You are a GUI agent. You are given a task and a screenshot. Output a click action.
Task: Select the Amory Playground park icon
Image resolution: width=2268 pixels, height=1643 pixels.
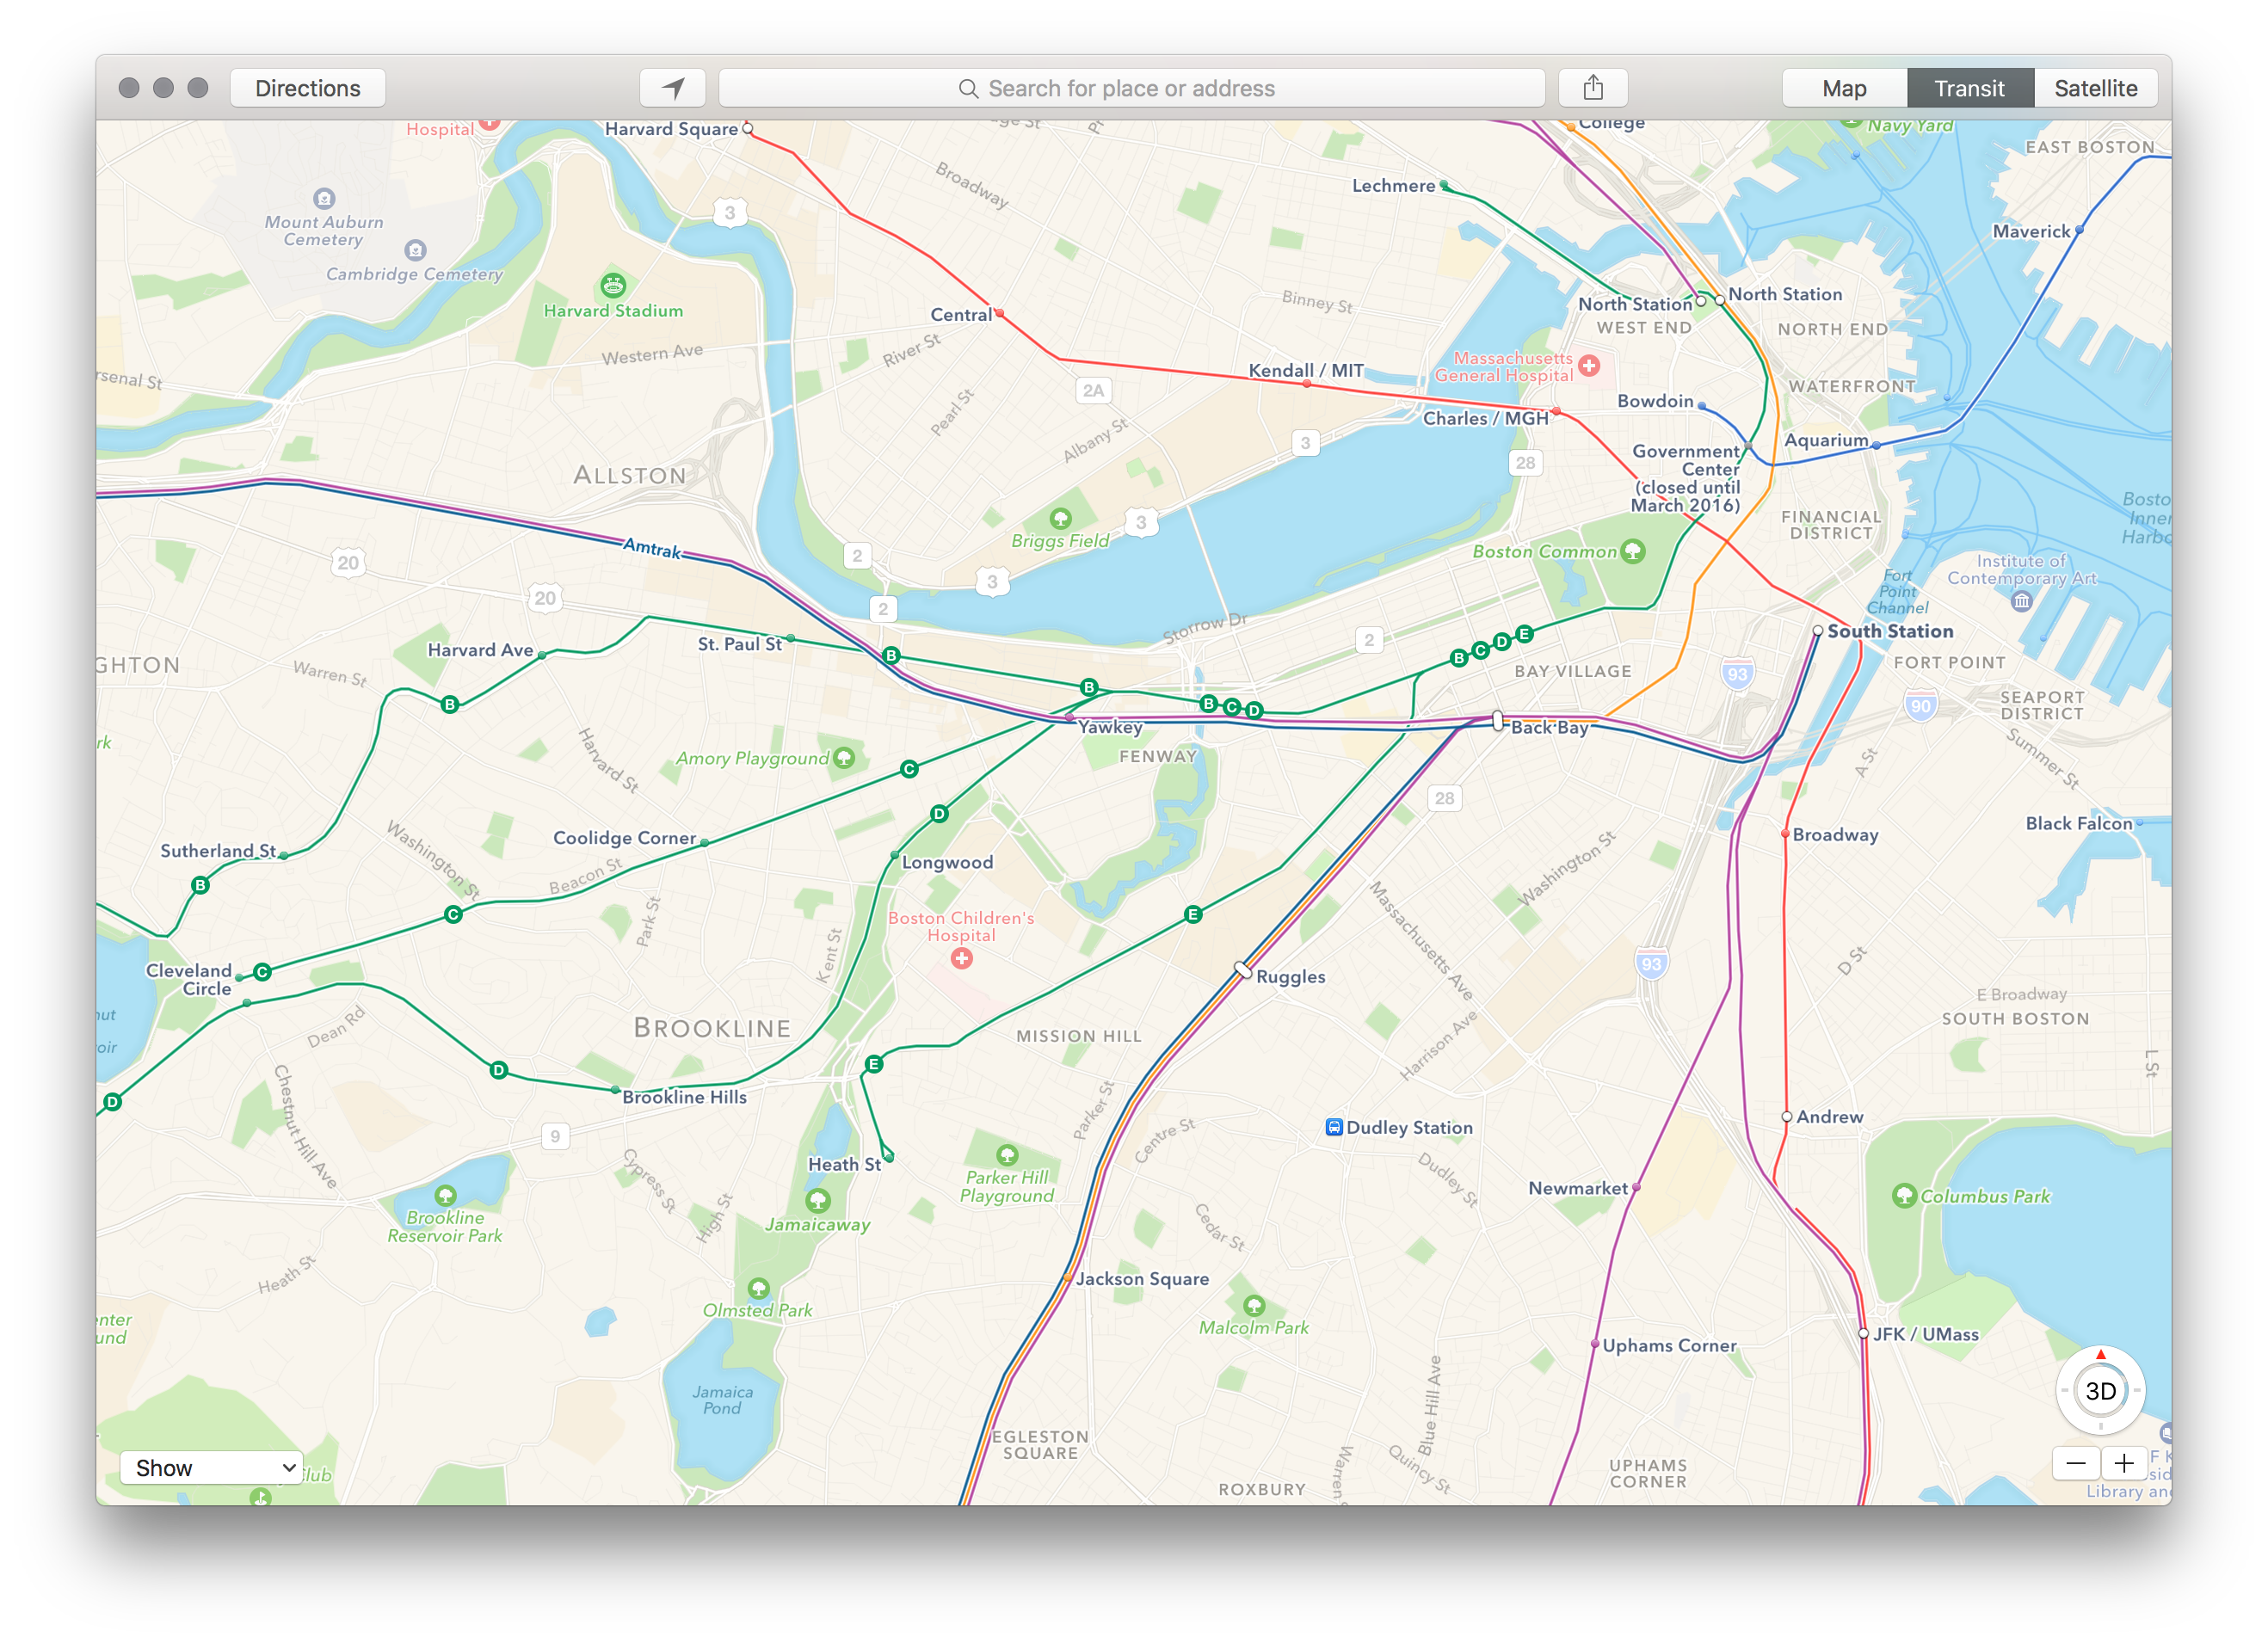click(843, 757)
